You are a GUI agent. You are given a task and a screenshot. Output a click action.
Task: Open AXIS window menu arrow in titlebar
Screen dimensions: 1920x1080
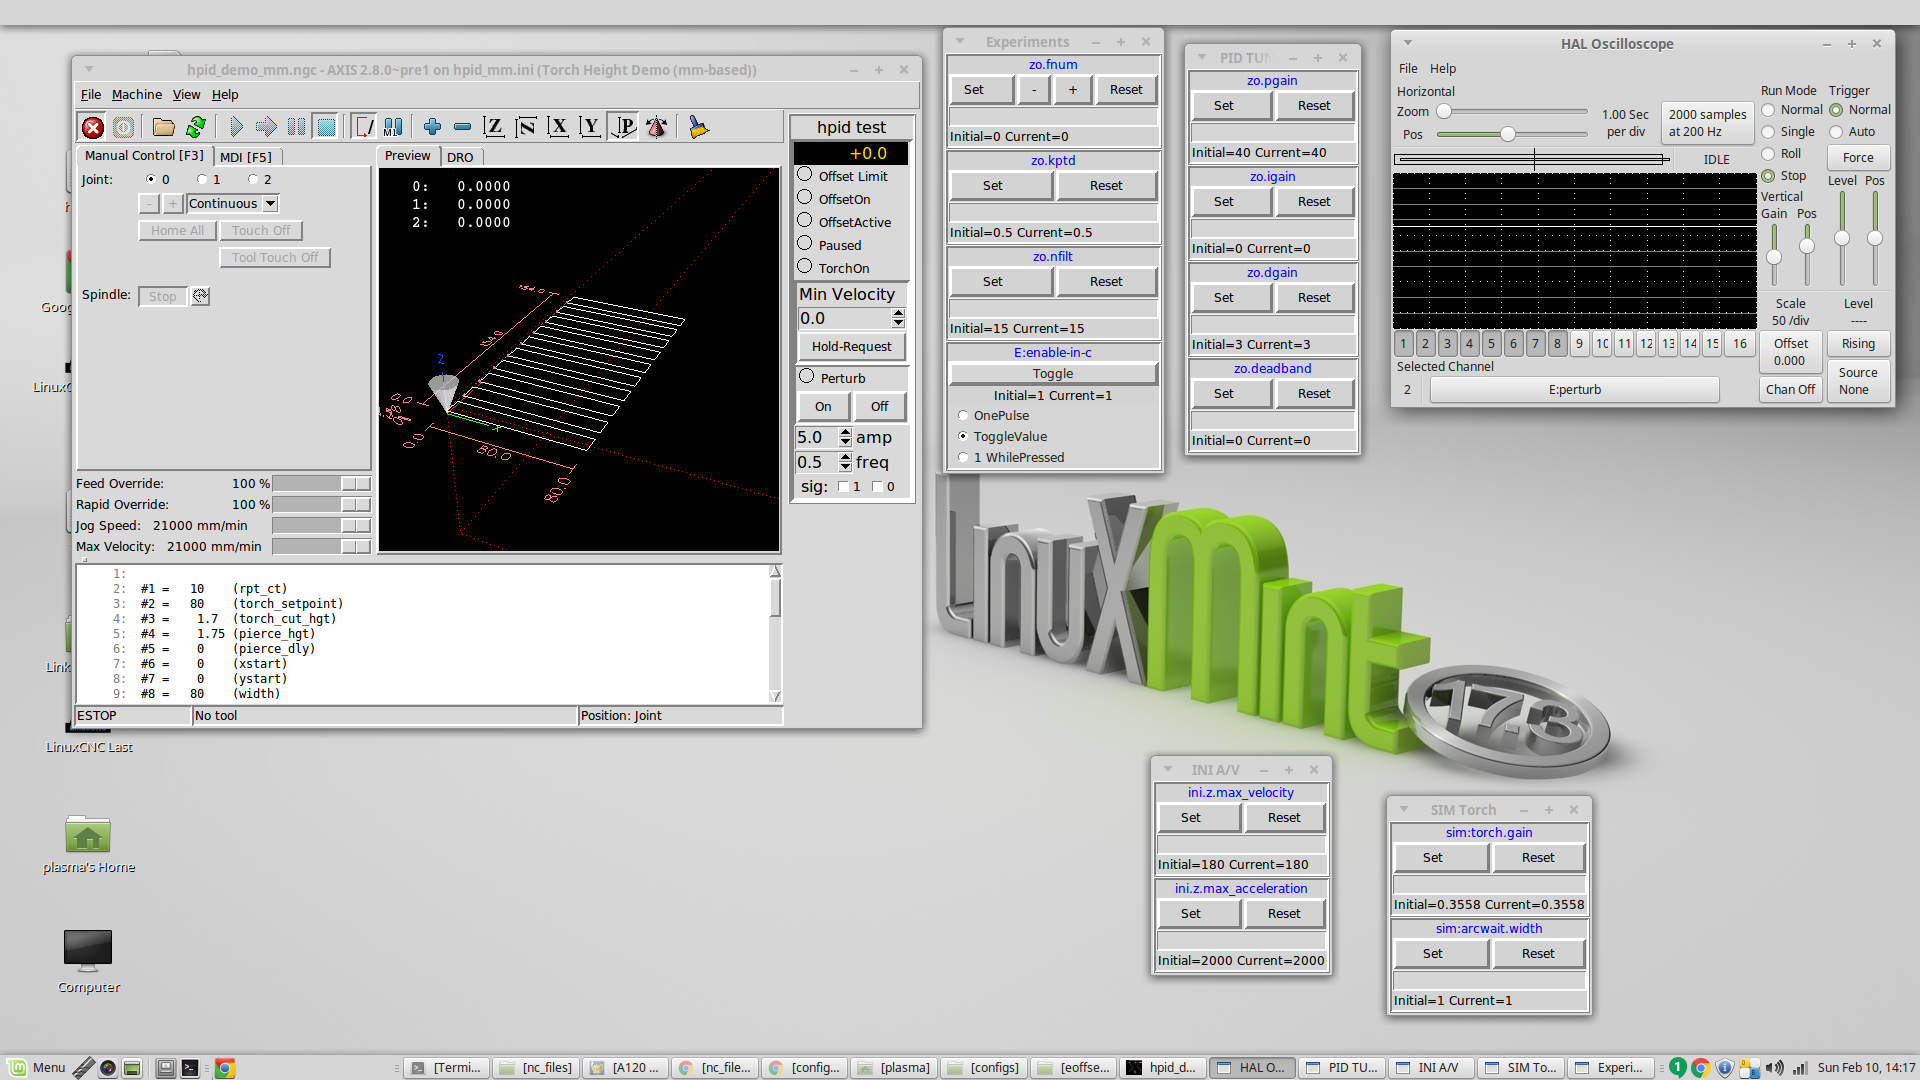point(89,70)
